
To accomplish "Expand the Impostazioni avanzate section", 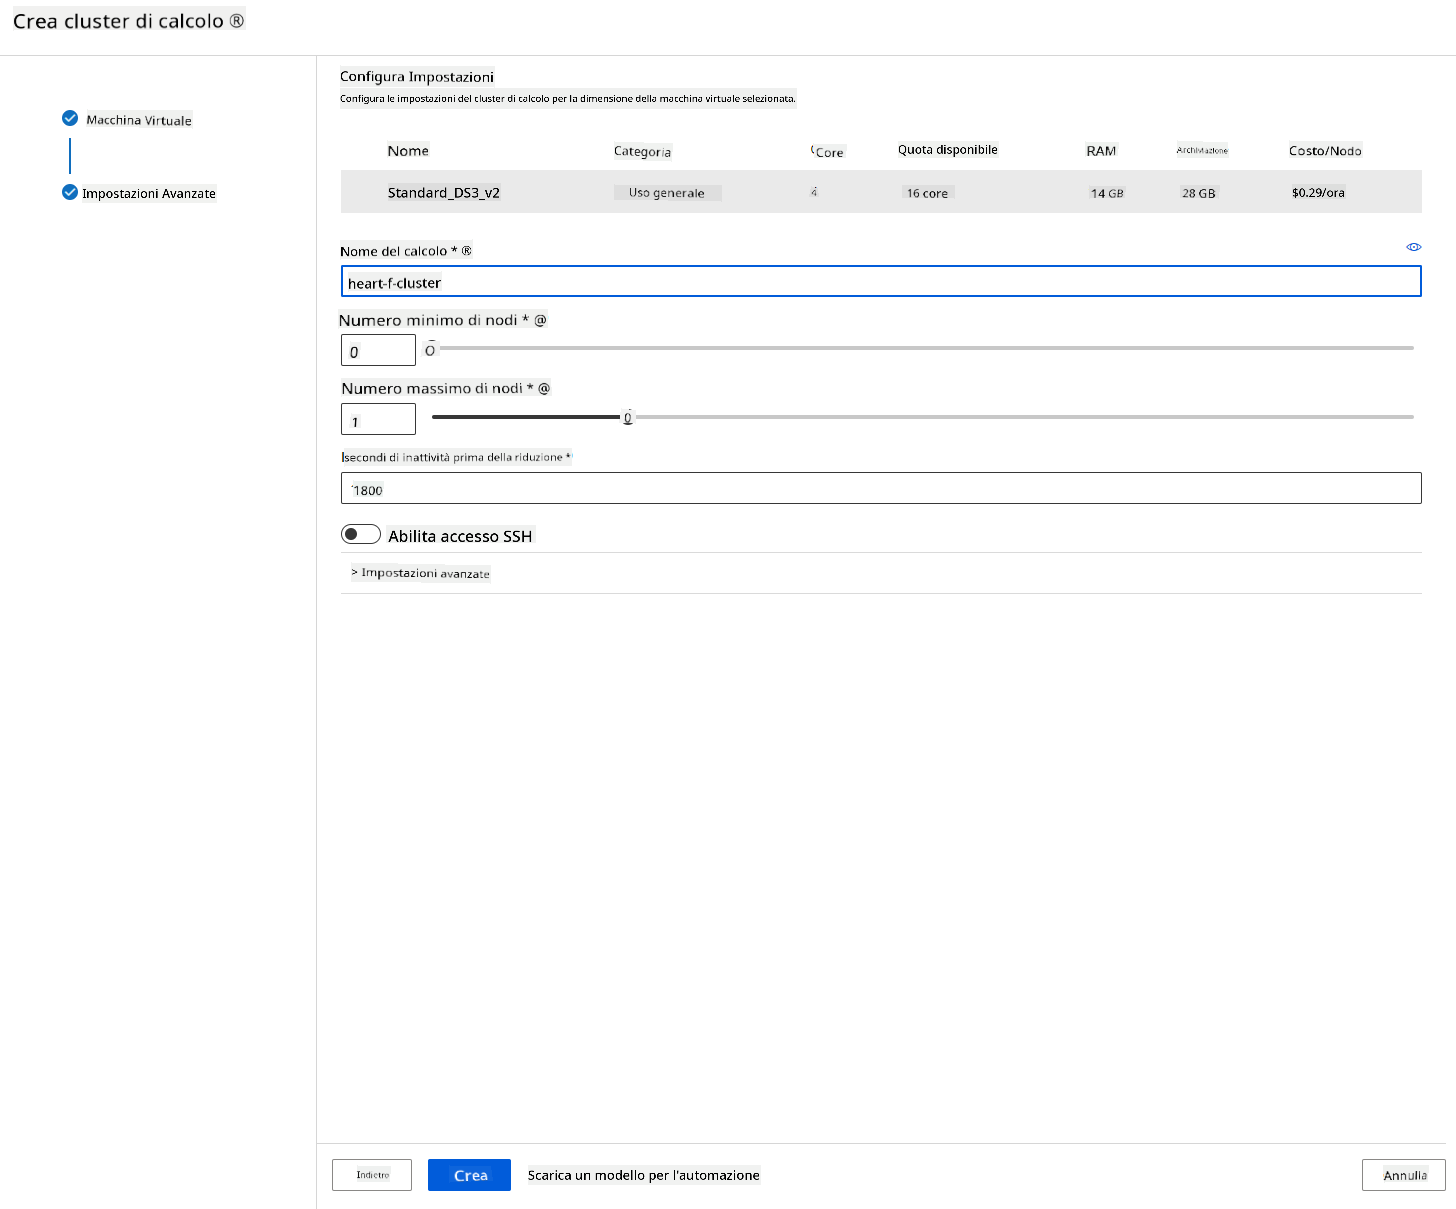I will (421, 573).
